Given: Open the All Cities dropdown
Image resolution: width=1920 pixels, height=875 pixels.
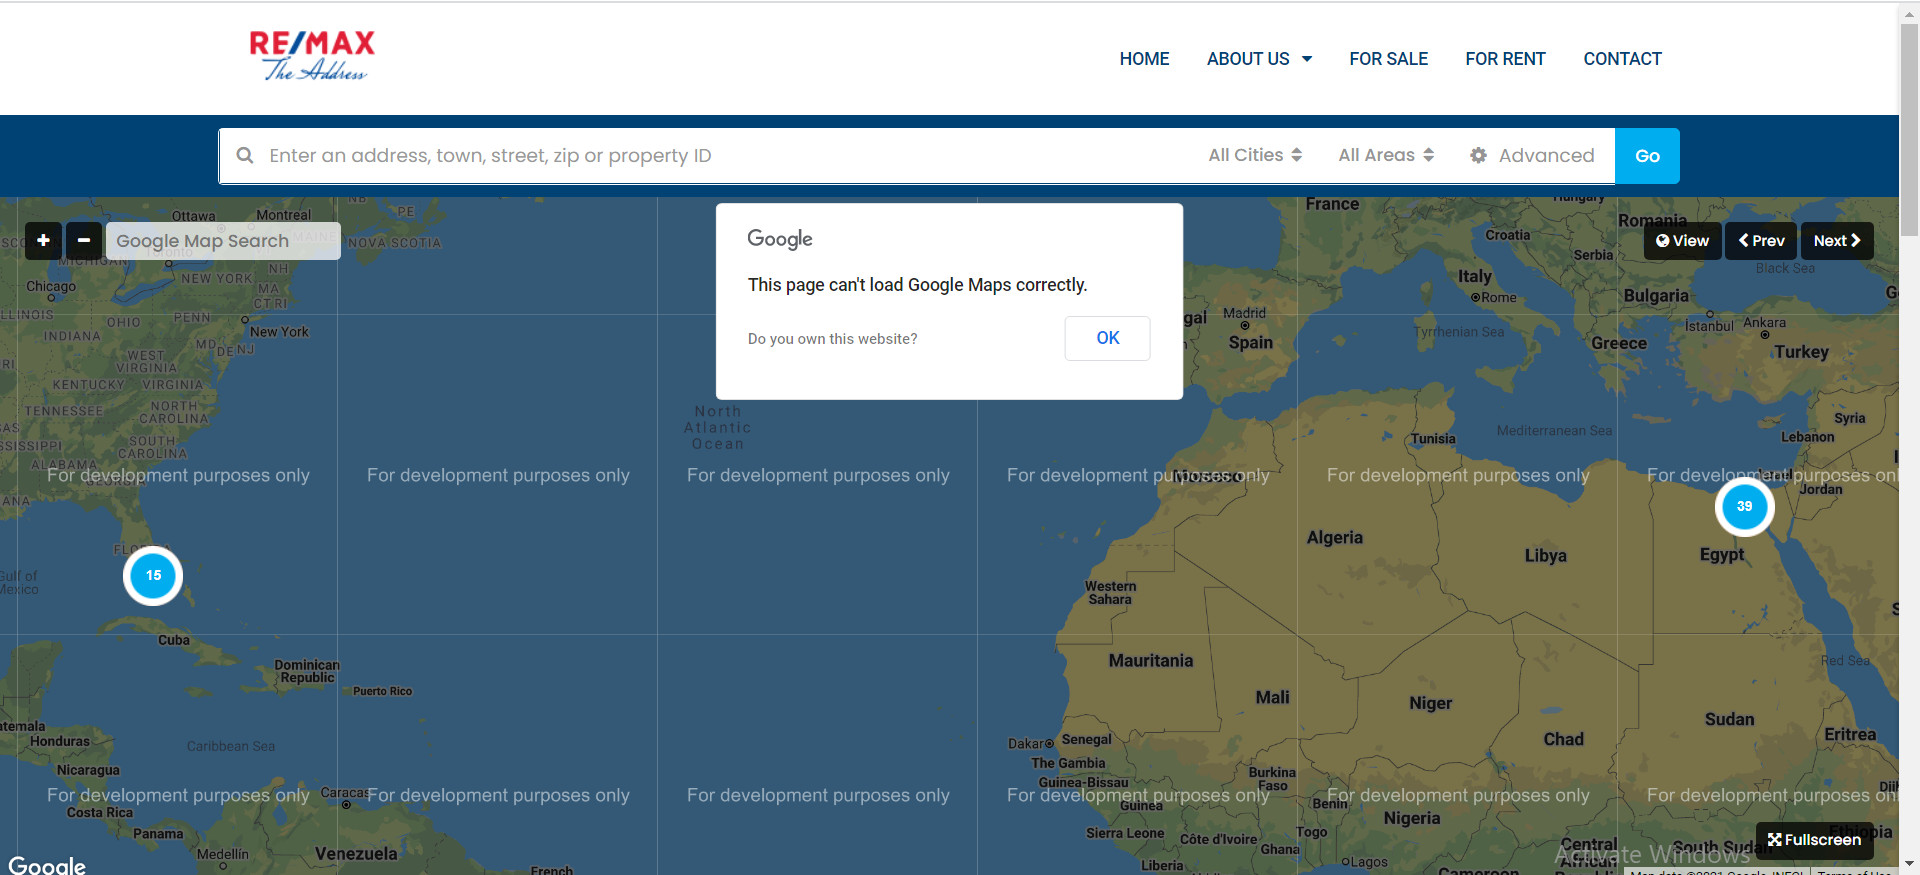Looking at the screenshot, I should click(x=1255, y=155).
